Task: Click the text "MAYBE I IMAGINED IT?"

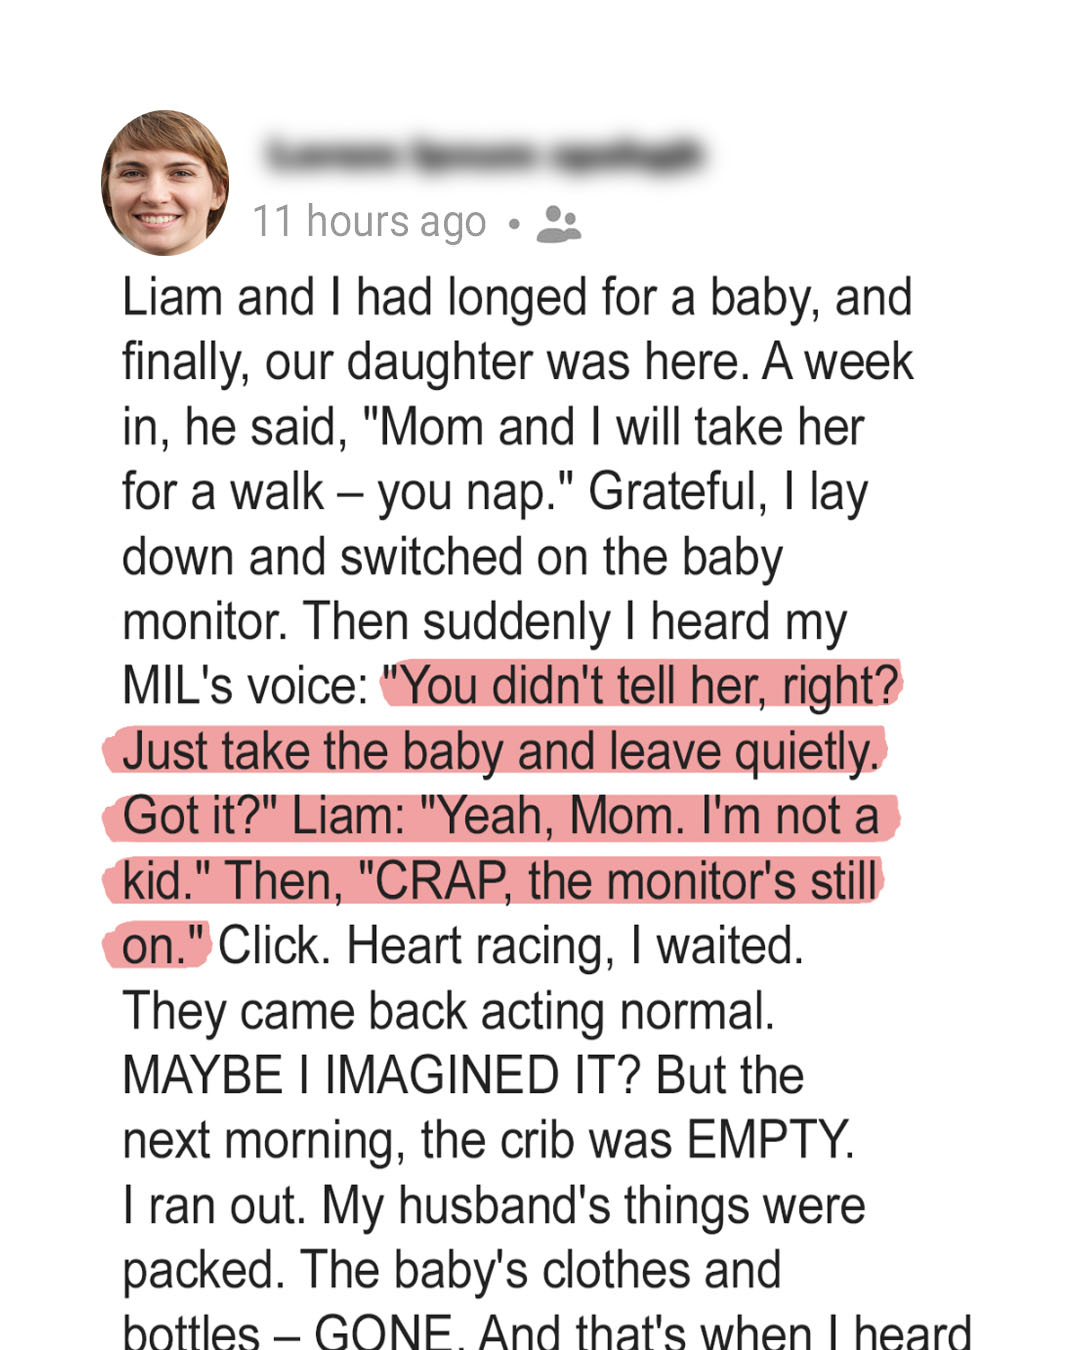Action: (x=381, y=1076)
